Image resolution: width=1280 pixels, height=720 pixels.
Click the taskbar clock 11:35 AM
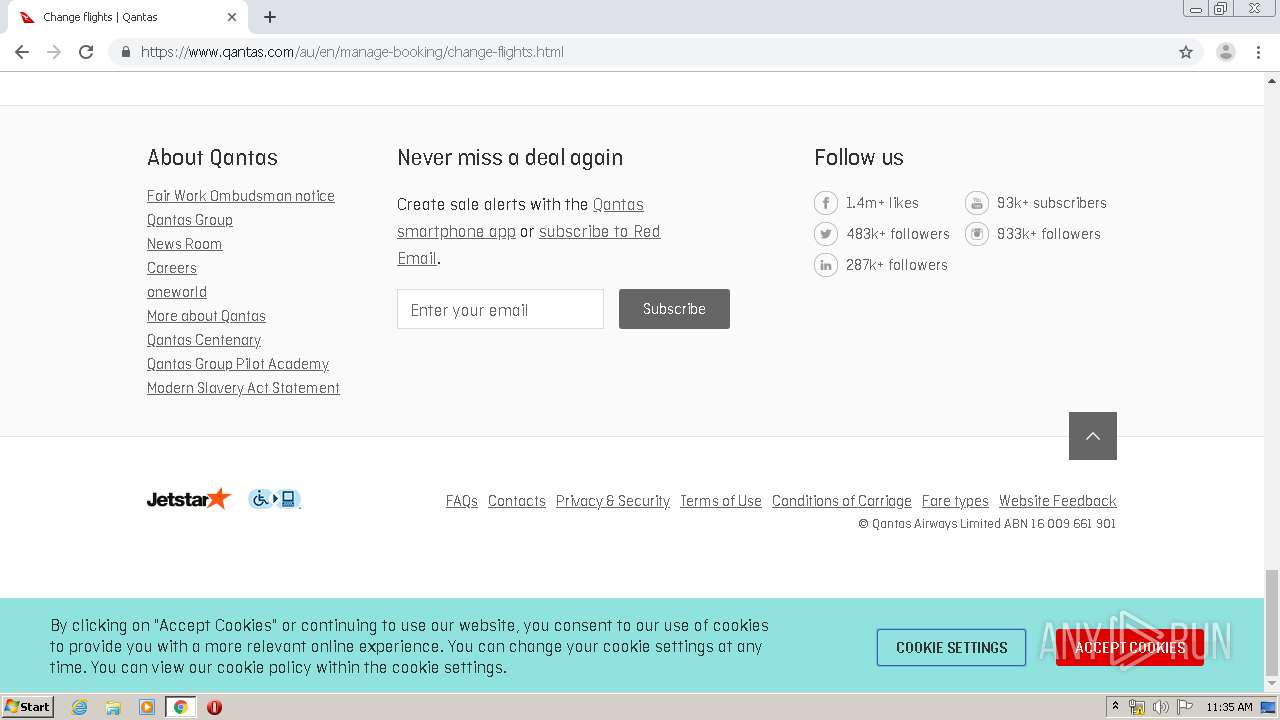(x=1229, y=707)
